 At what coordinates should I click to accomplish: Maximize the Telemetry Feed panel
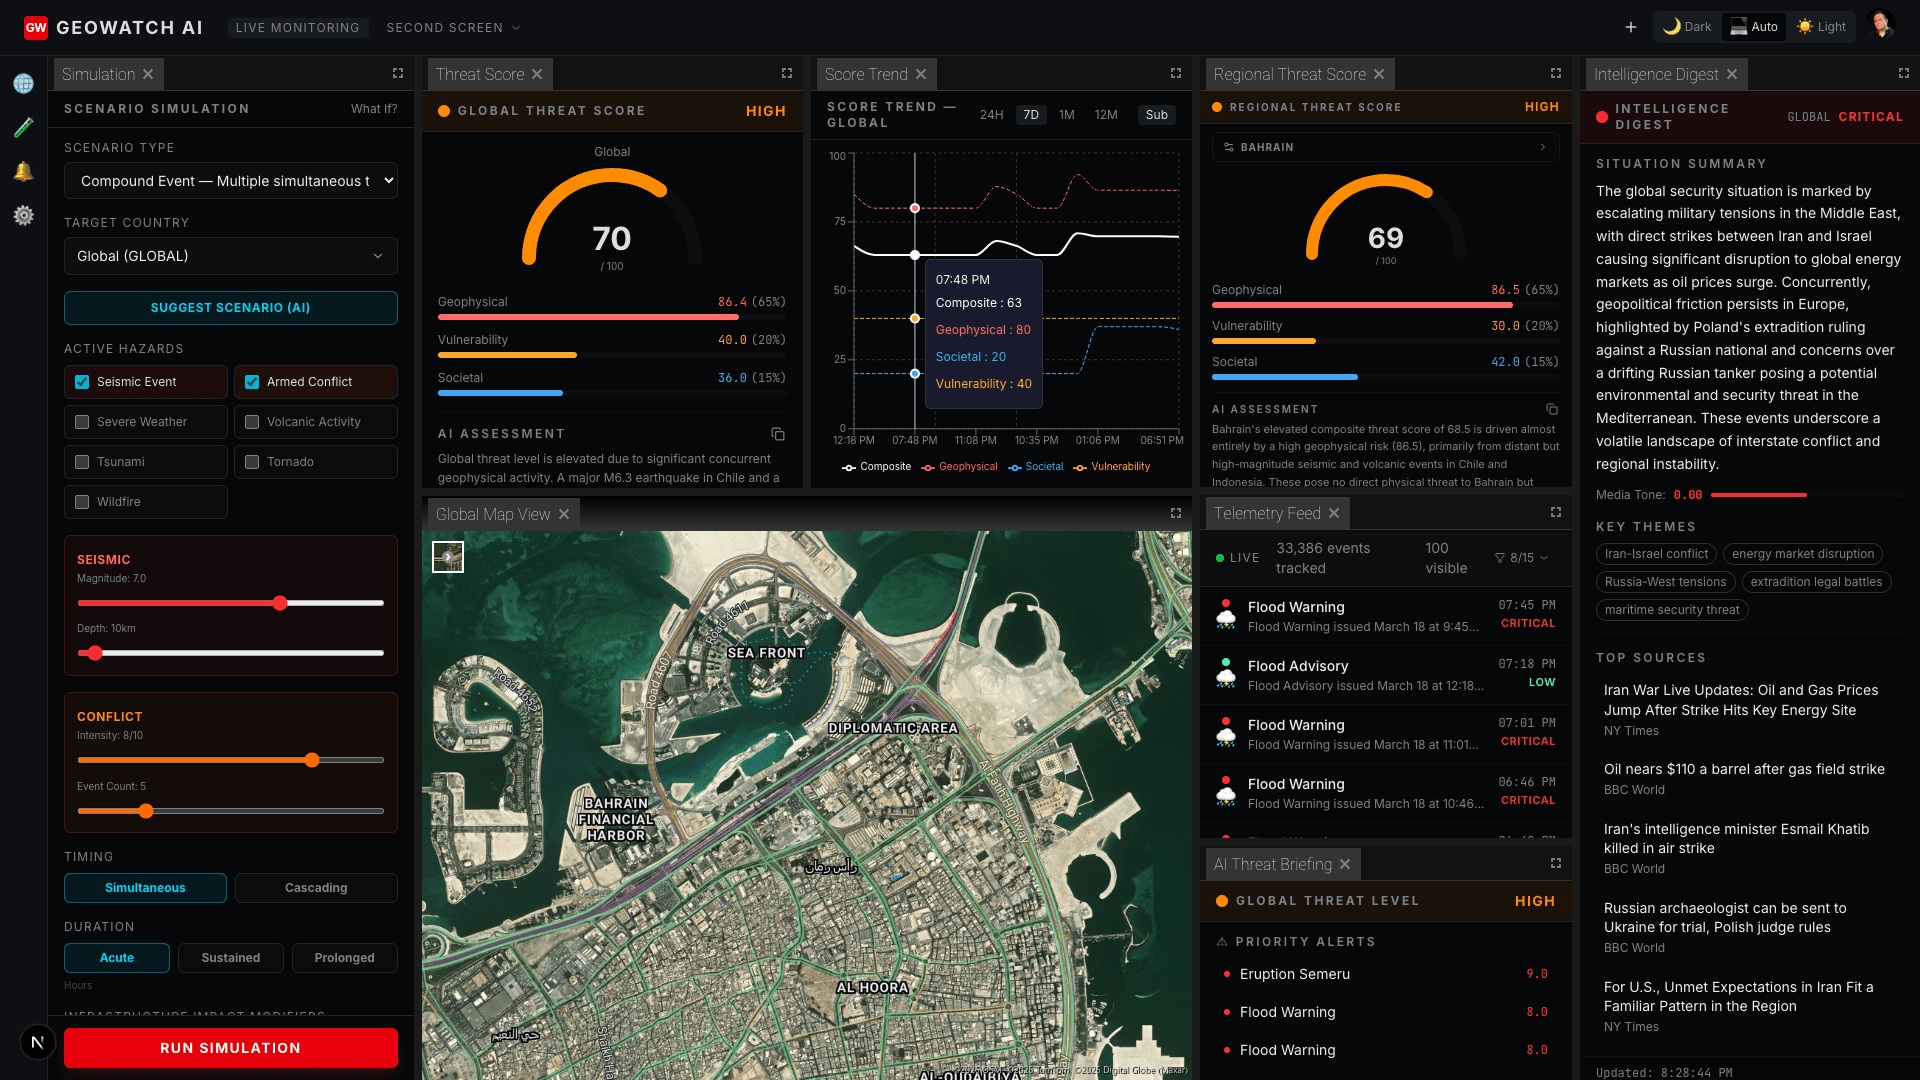click(1556, 513)
